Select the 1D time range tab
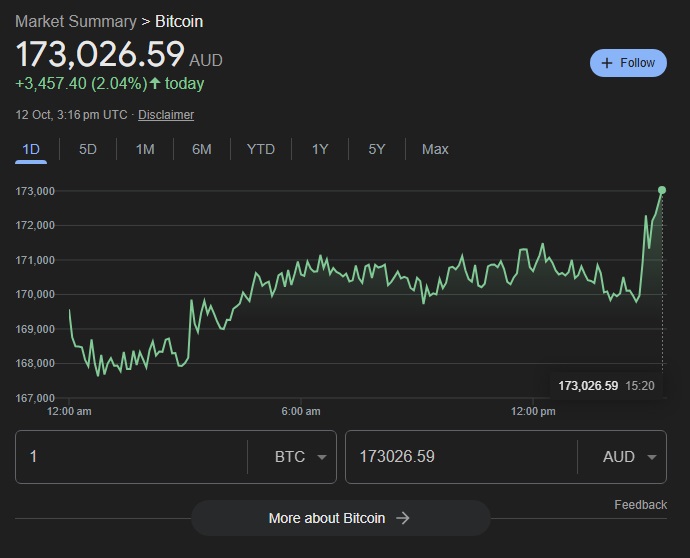The height and width of the screenshot is (558, 690). (x=31, y=149)
